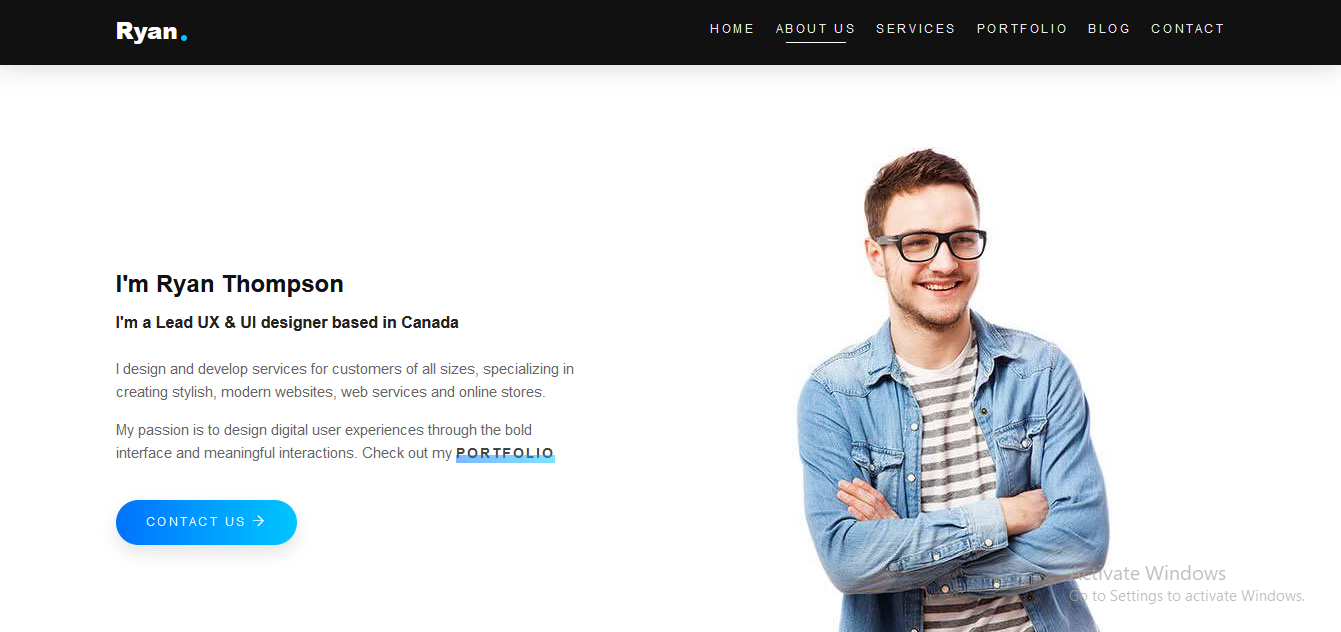Click the blue CONTACT US button
Viewport: 1341px width, 632px height.
pos(206,522)
